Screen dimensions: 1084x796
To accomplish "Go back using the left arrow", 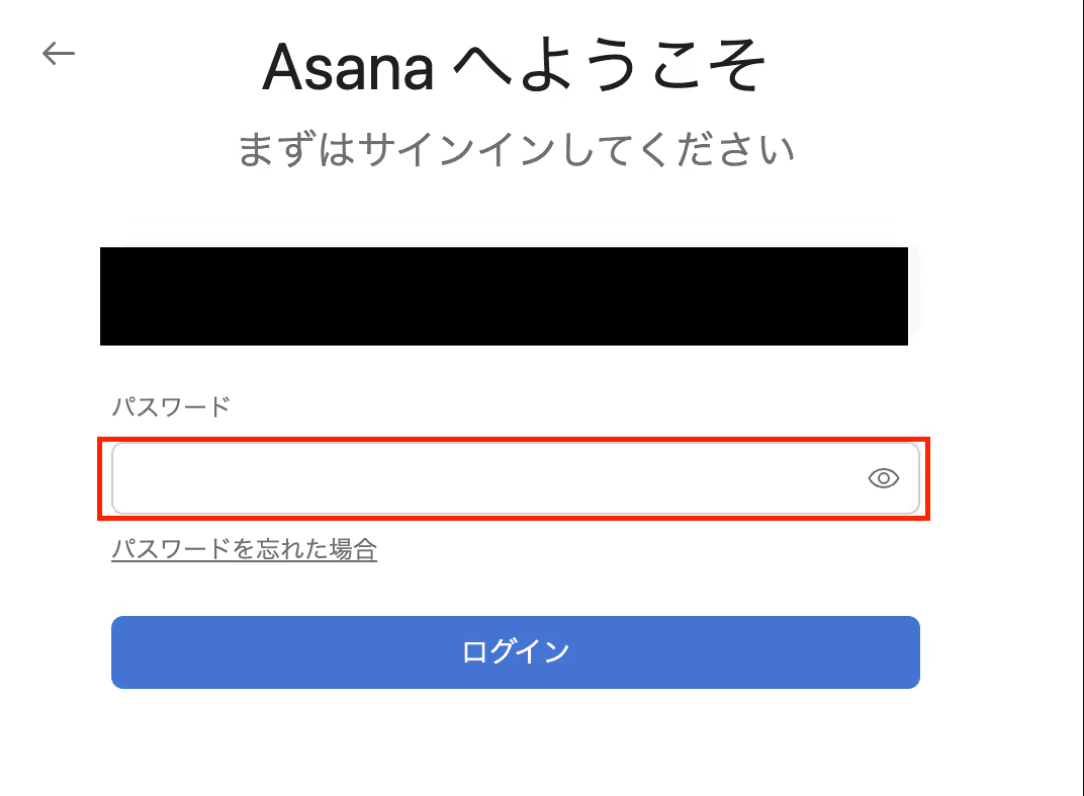I will (59, 53).
